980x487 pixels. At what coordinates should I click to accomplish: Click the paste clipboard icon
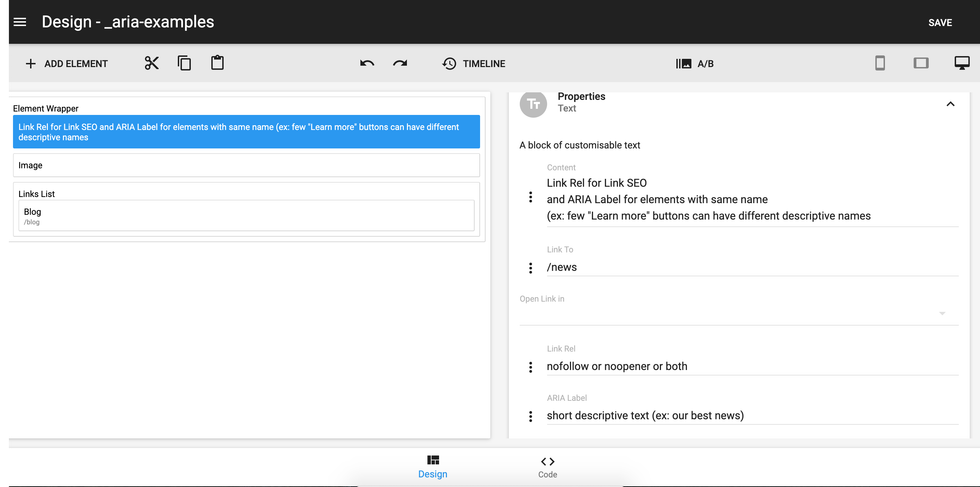click(x=217, y=63)
